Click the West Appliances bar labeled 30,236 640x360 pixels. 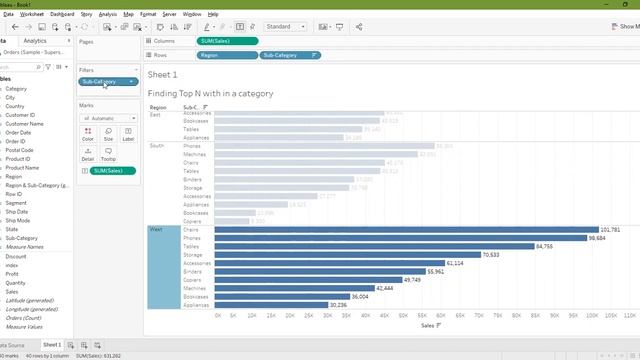coord(271,305)
